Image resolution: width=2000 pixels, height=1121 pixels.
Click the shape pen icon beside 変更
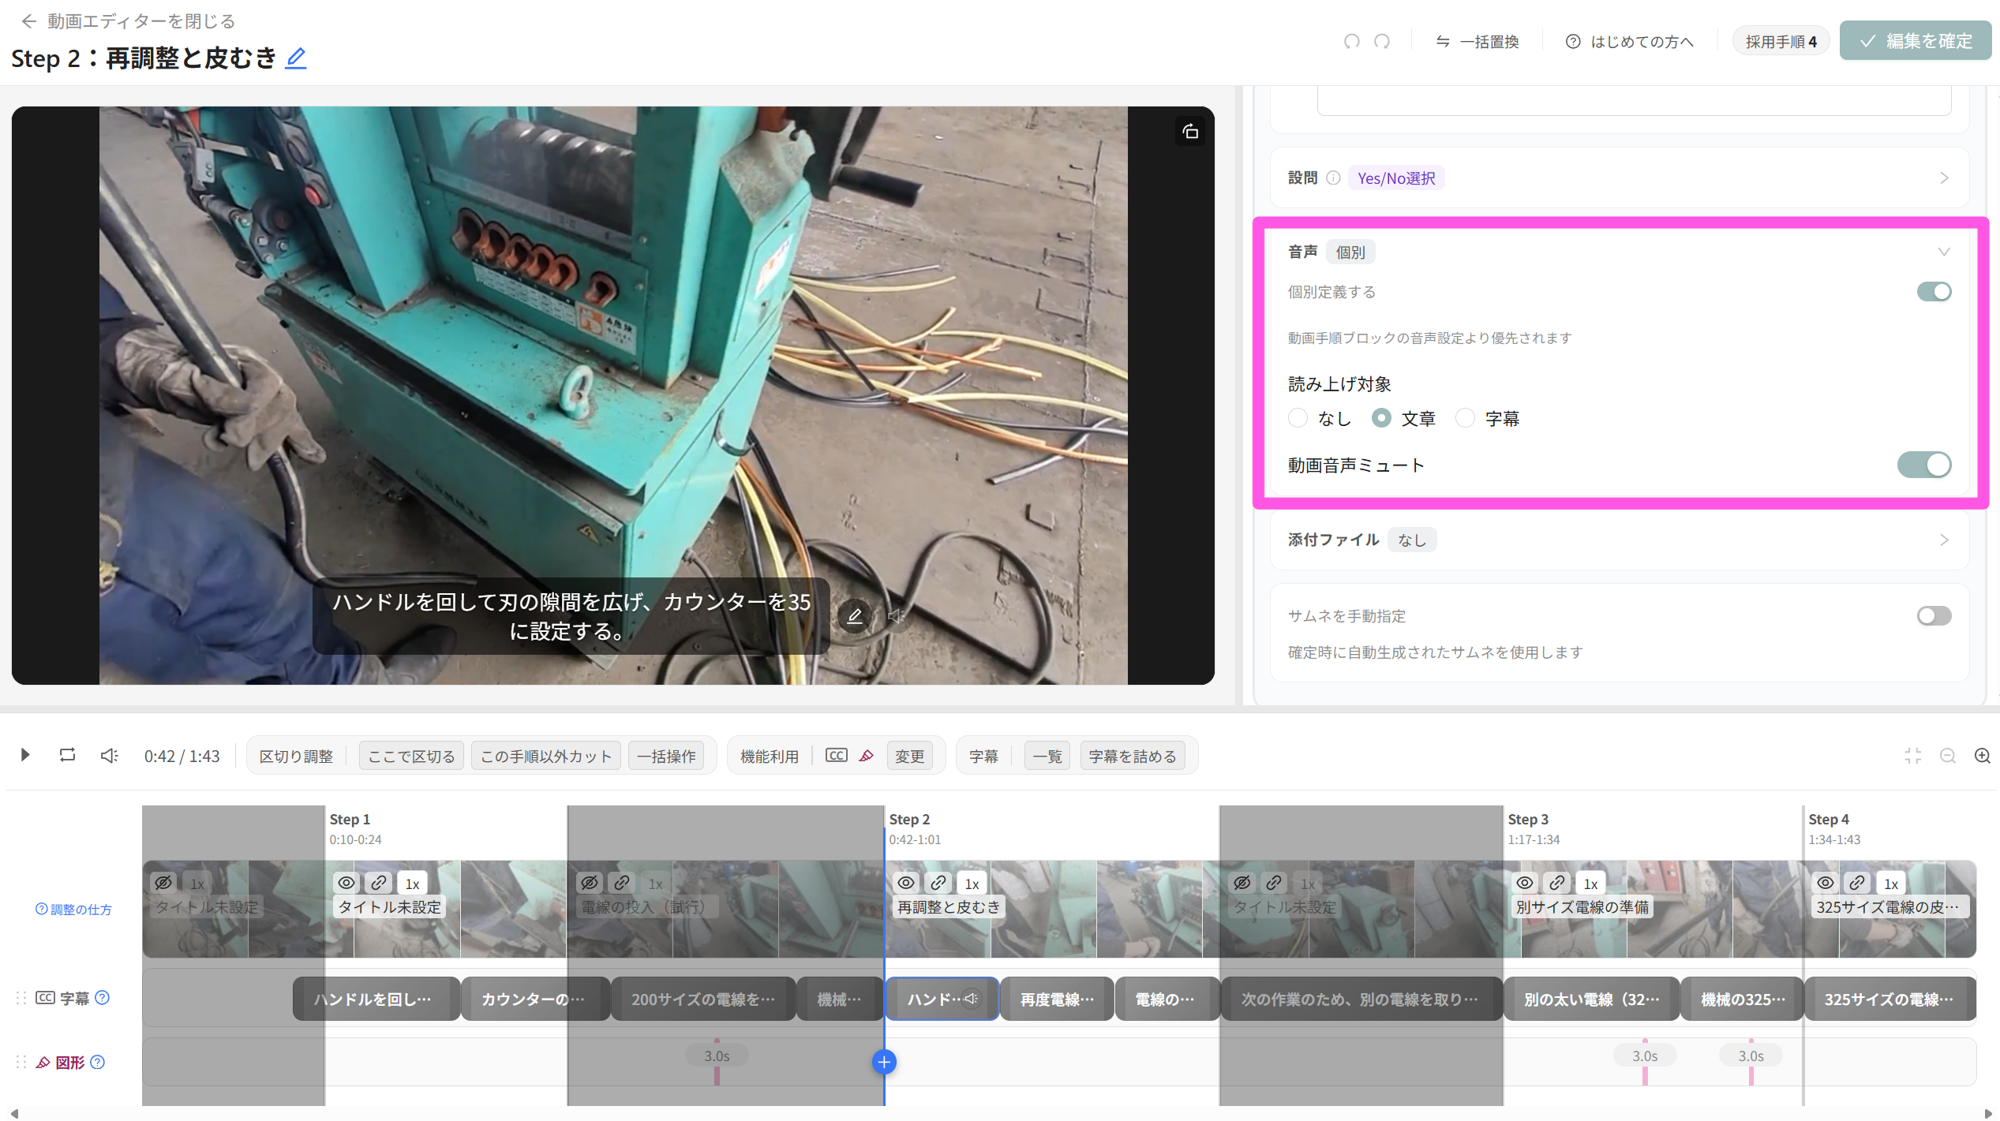pos(866,756)
